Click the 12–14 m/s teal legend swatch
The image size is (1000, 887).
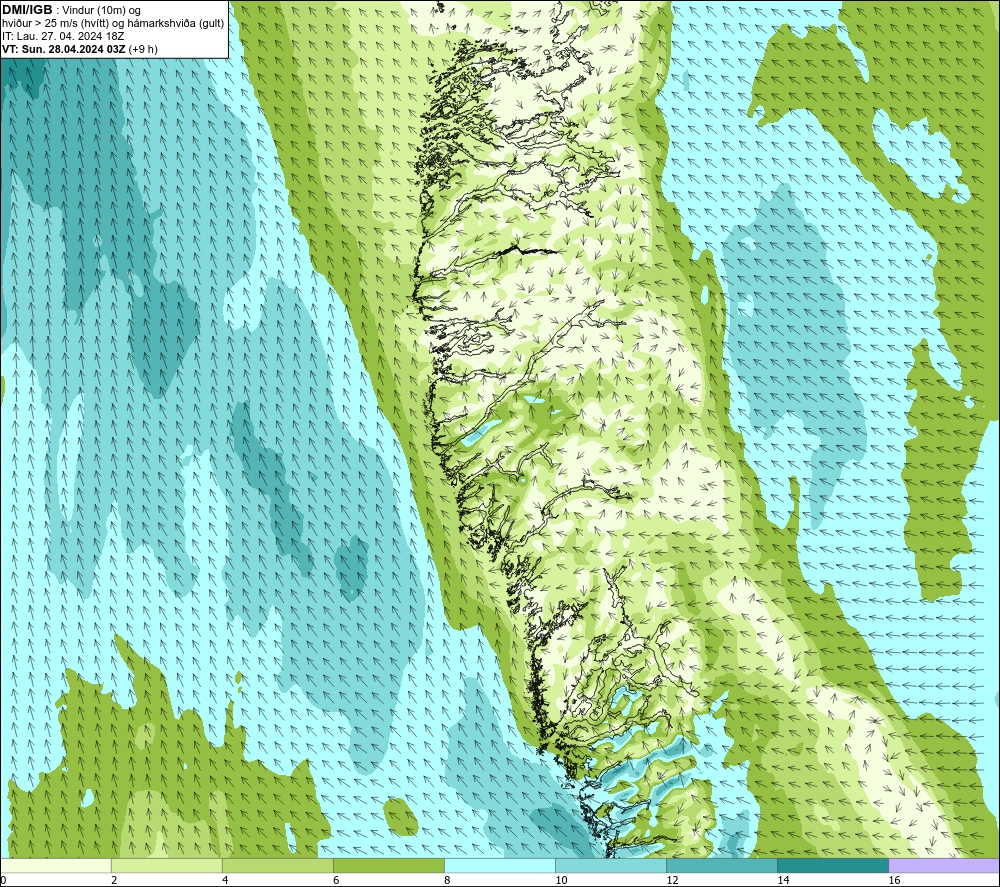pyautogui.click(x=721, y=865)
